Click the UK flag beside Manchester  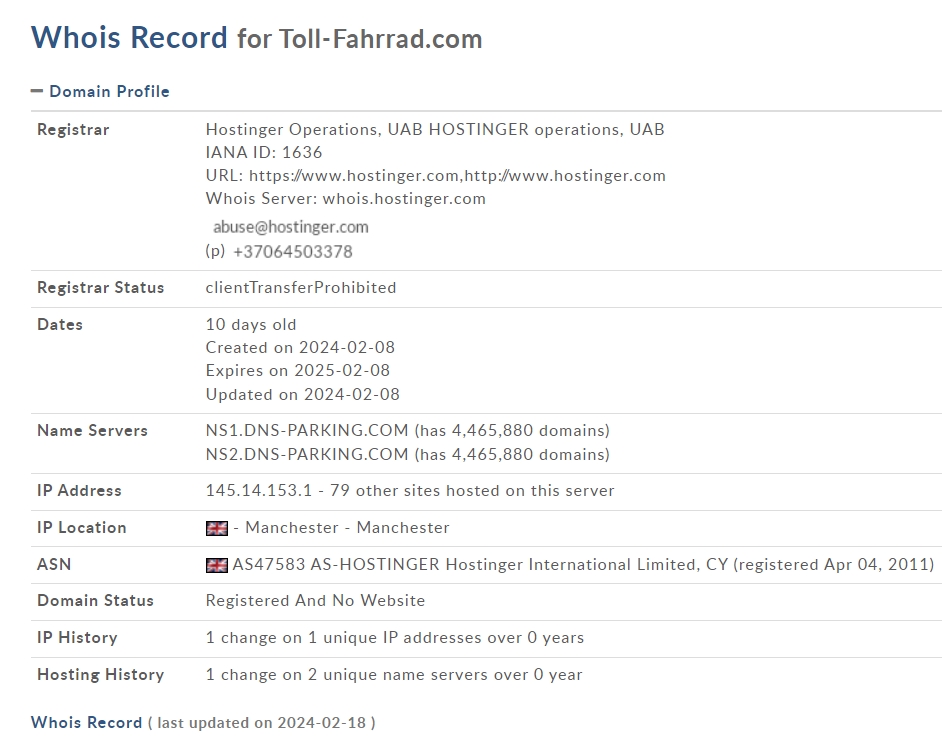tap(216, 528)
